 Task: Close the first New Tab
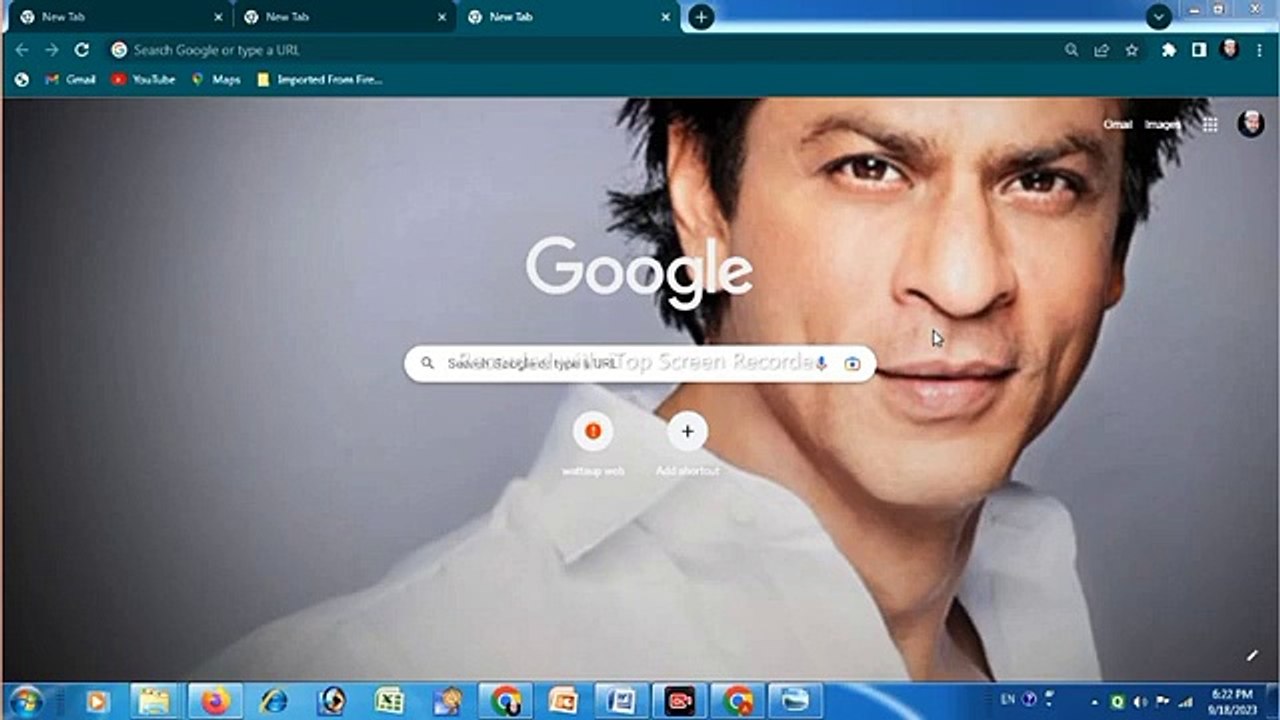tap(218, 17)
